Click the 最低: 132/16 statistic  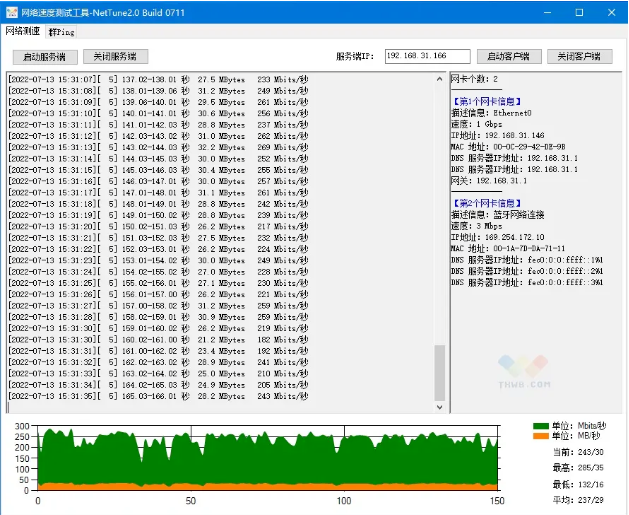click(x=578, y=485)
